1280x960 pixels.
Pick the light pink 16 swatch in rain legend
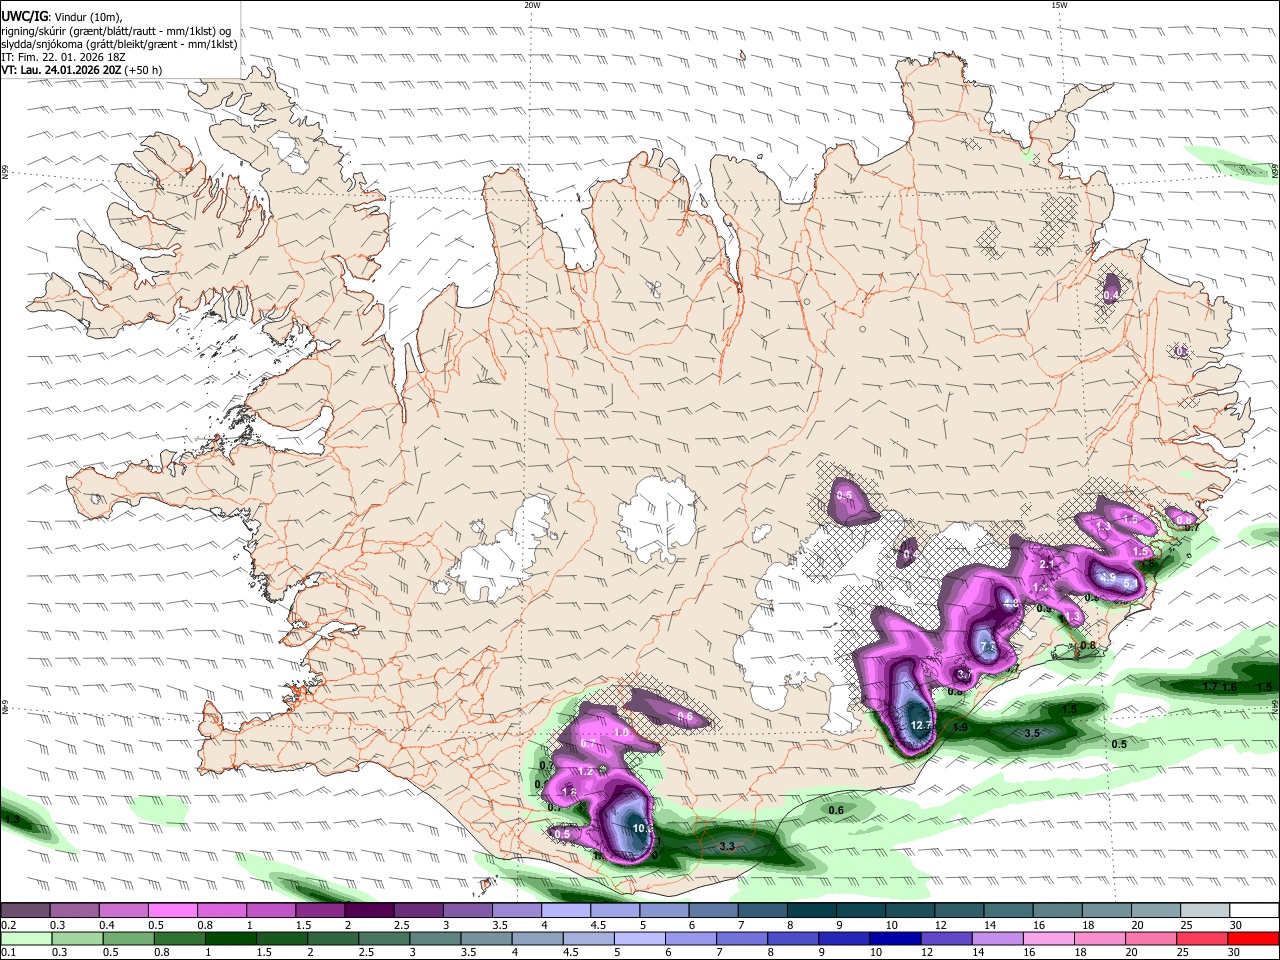[x=1048, y=938]
